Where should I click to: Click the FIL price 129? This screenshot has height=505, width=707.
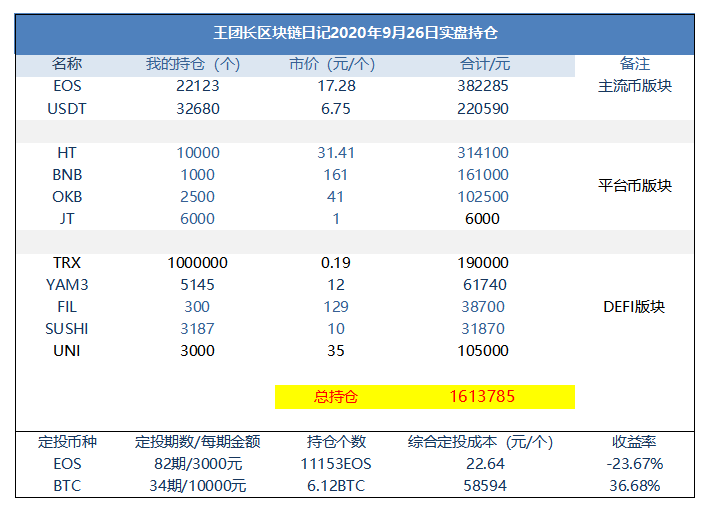[336, 307]
